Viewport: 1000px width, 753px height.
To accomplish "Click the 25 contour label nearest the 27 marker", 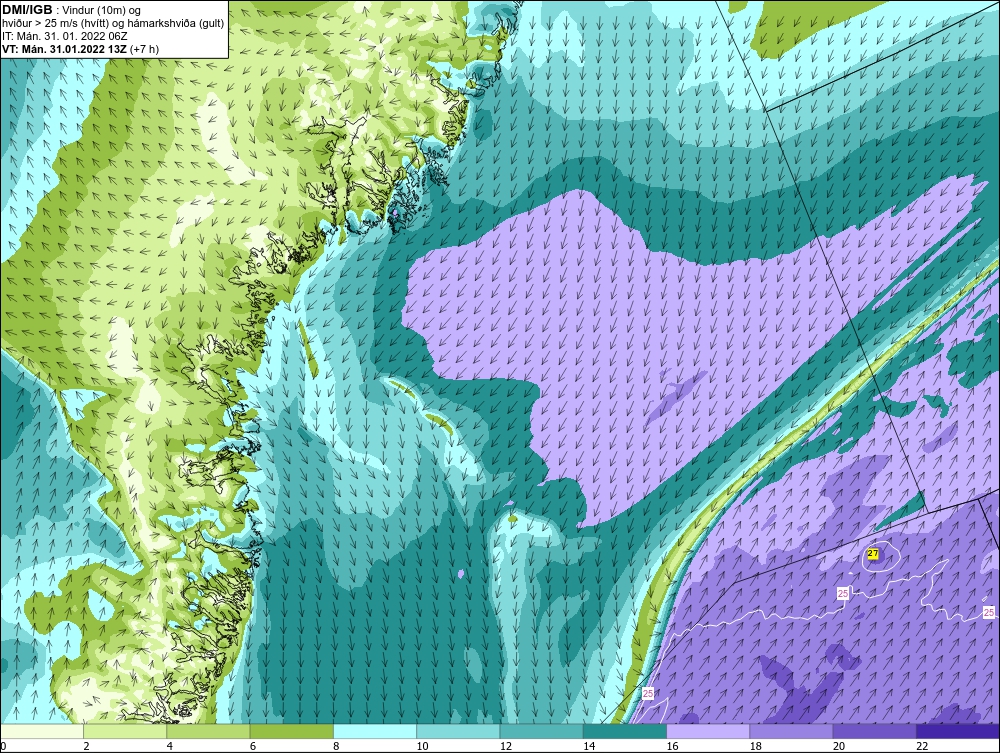I will tap(842, 594).
